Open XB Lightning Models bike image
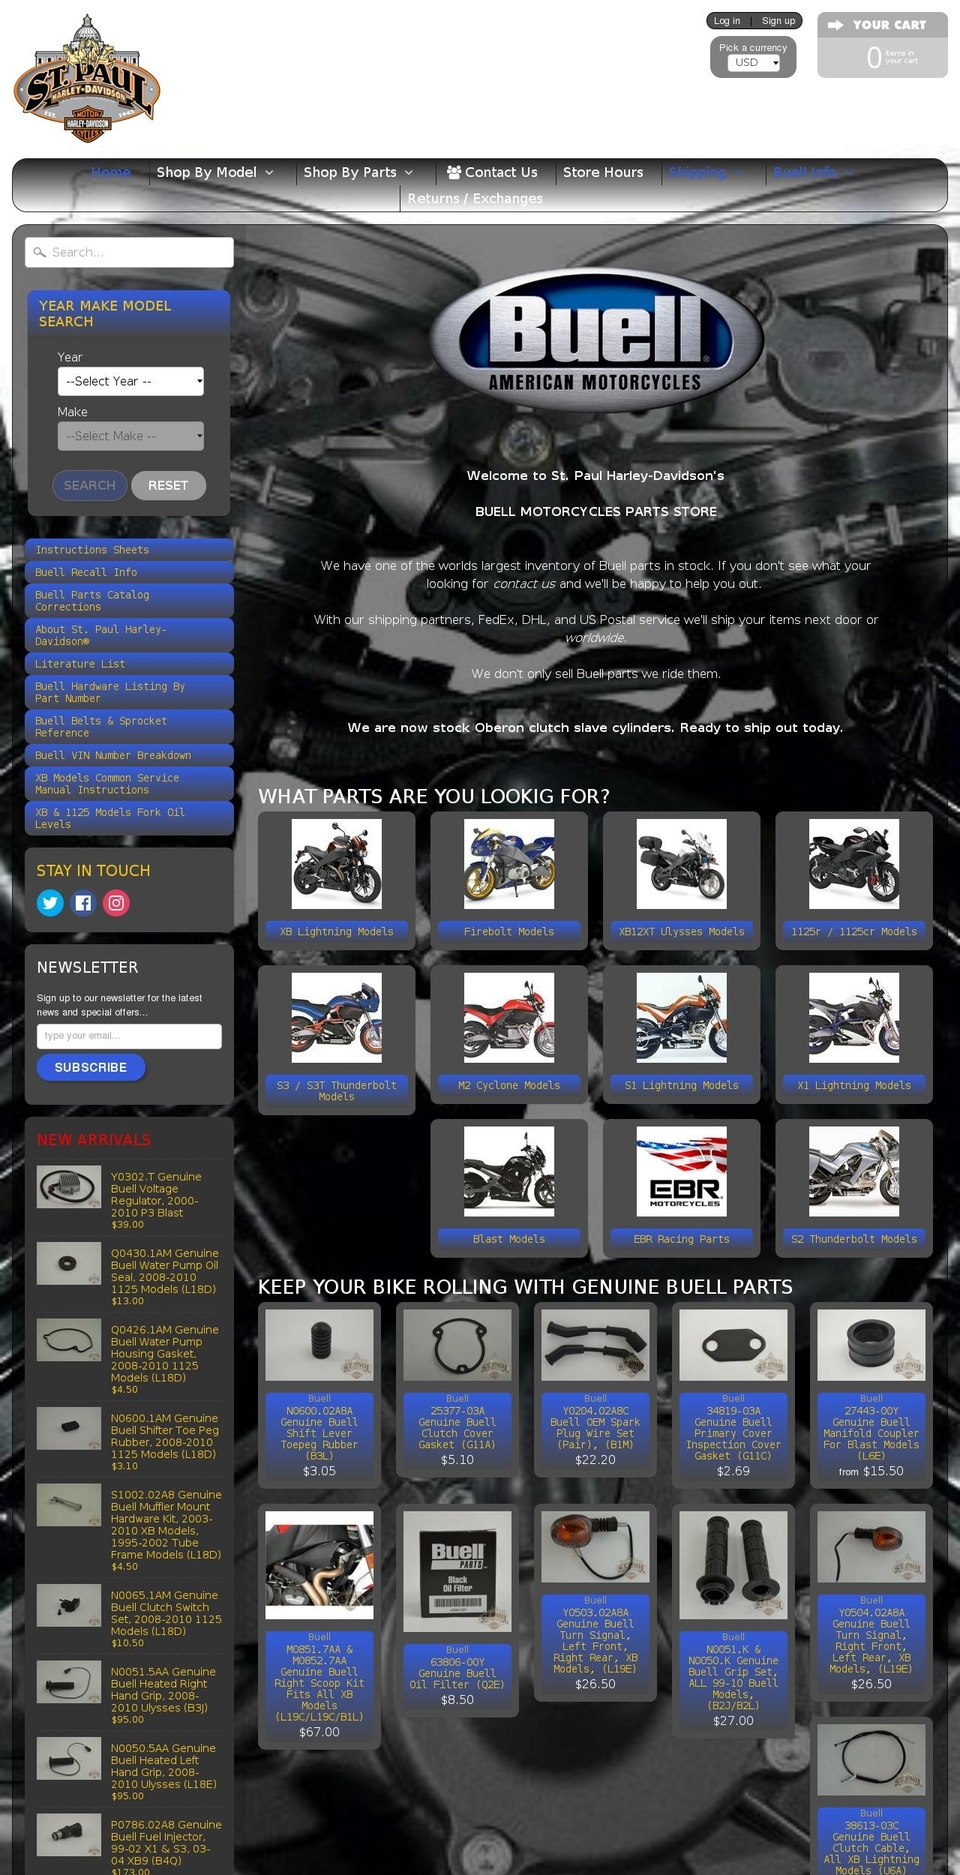960x1875 pixels. tap(336, 864)
